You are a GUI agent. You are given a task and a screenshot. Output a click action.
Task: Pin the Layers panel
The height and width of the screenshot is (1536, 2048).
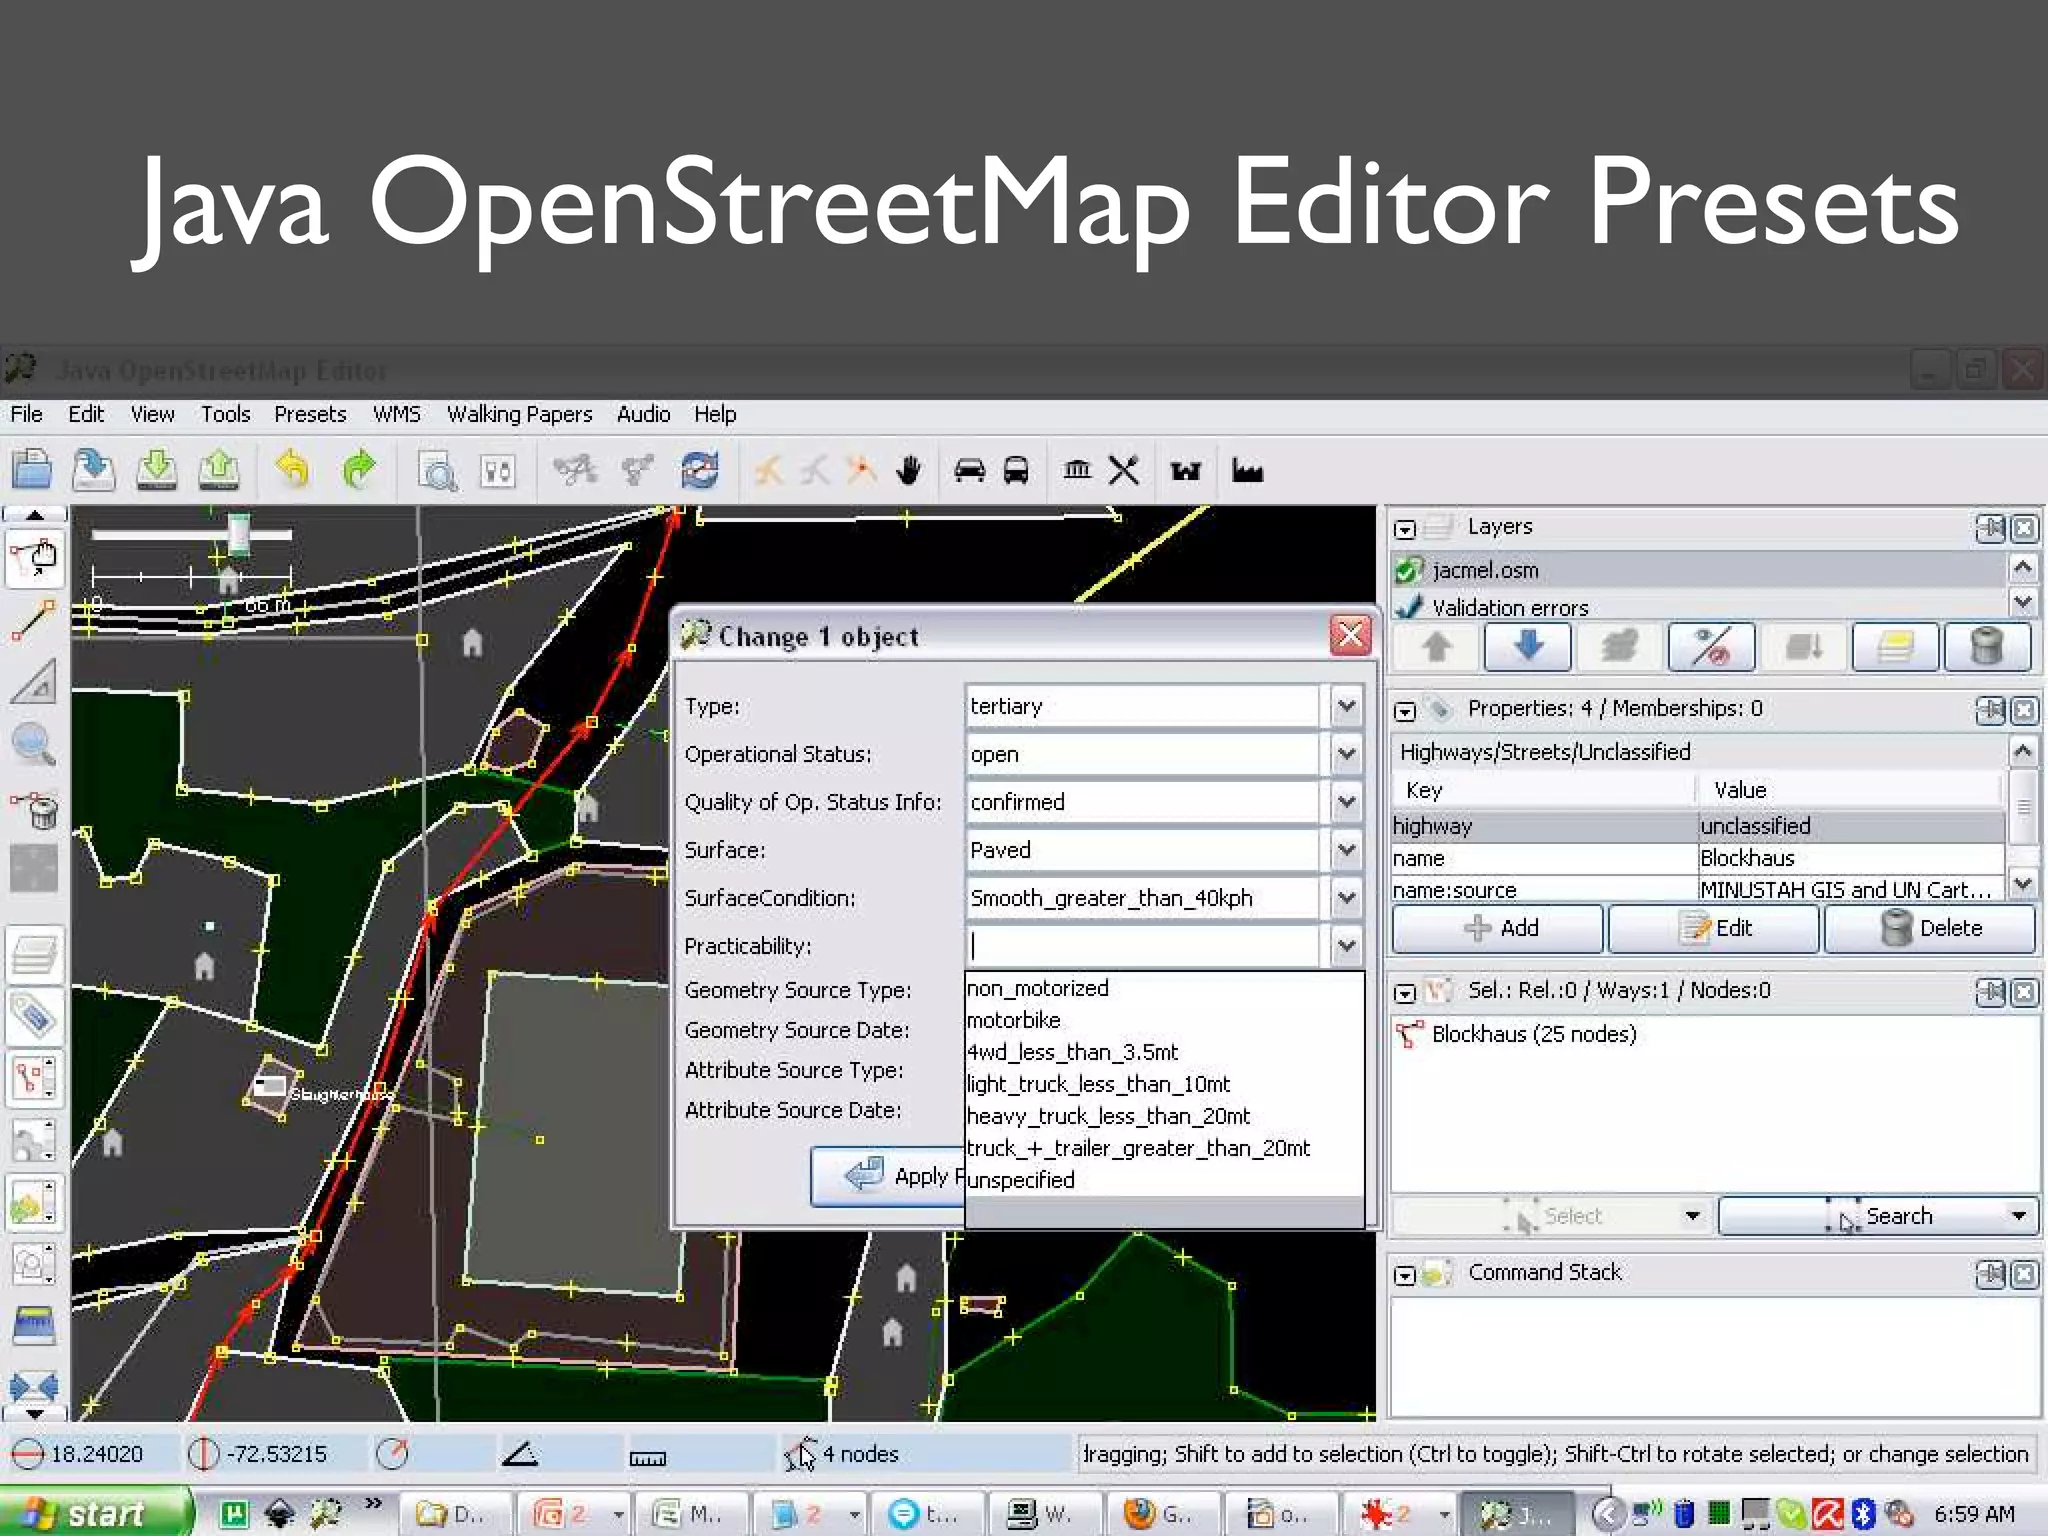[x=1990, y=527]
